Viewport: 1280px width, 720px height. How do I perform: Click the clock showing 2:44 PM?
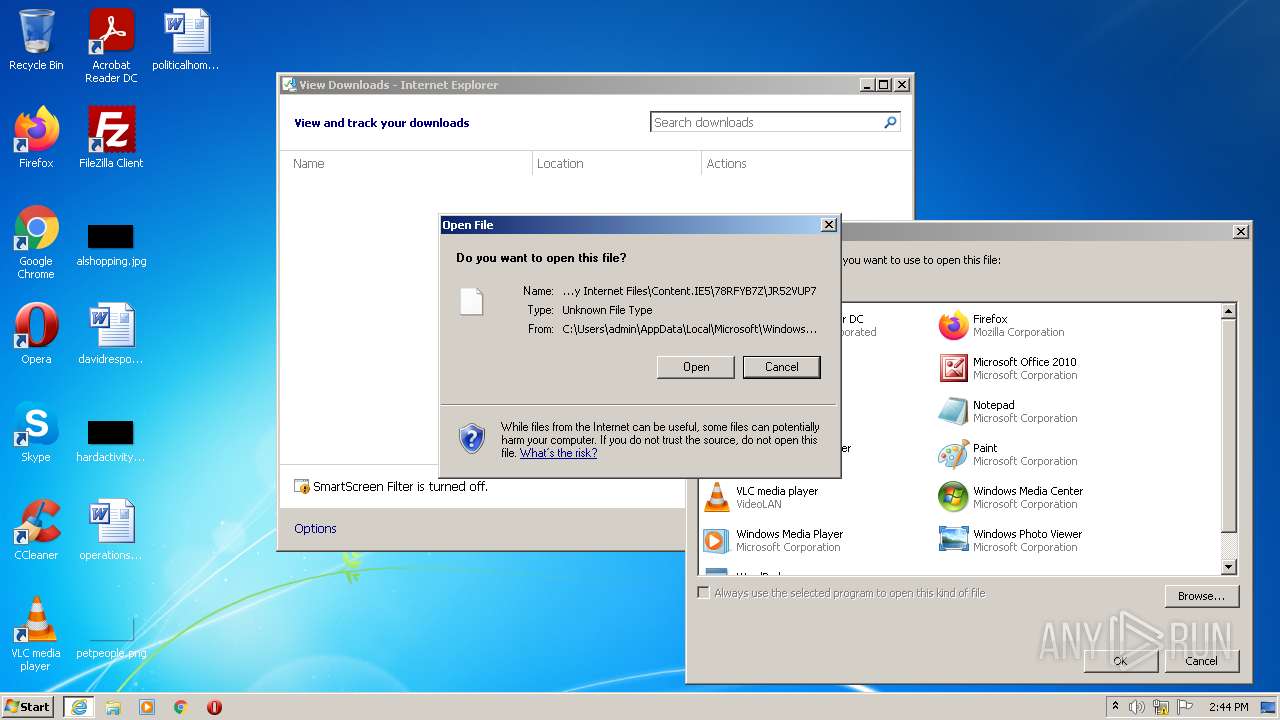tap(1228, 707)
